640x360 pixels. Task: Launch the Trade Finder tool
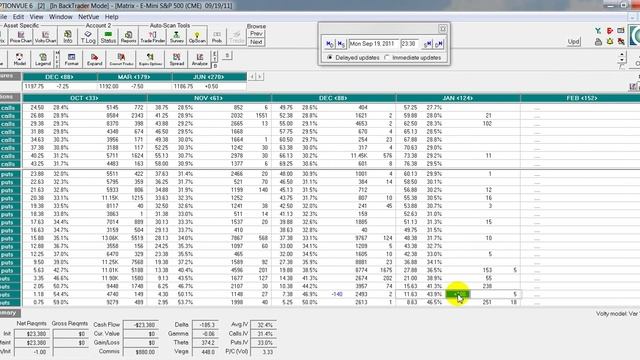point(153,37)
